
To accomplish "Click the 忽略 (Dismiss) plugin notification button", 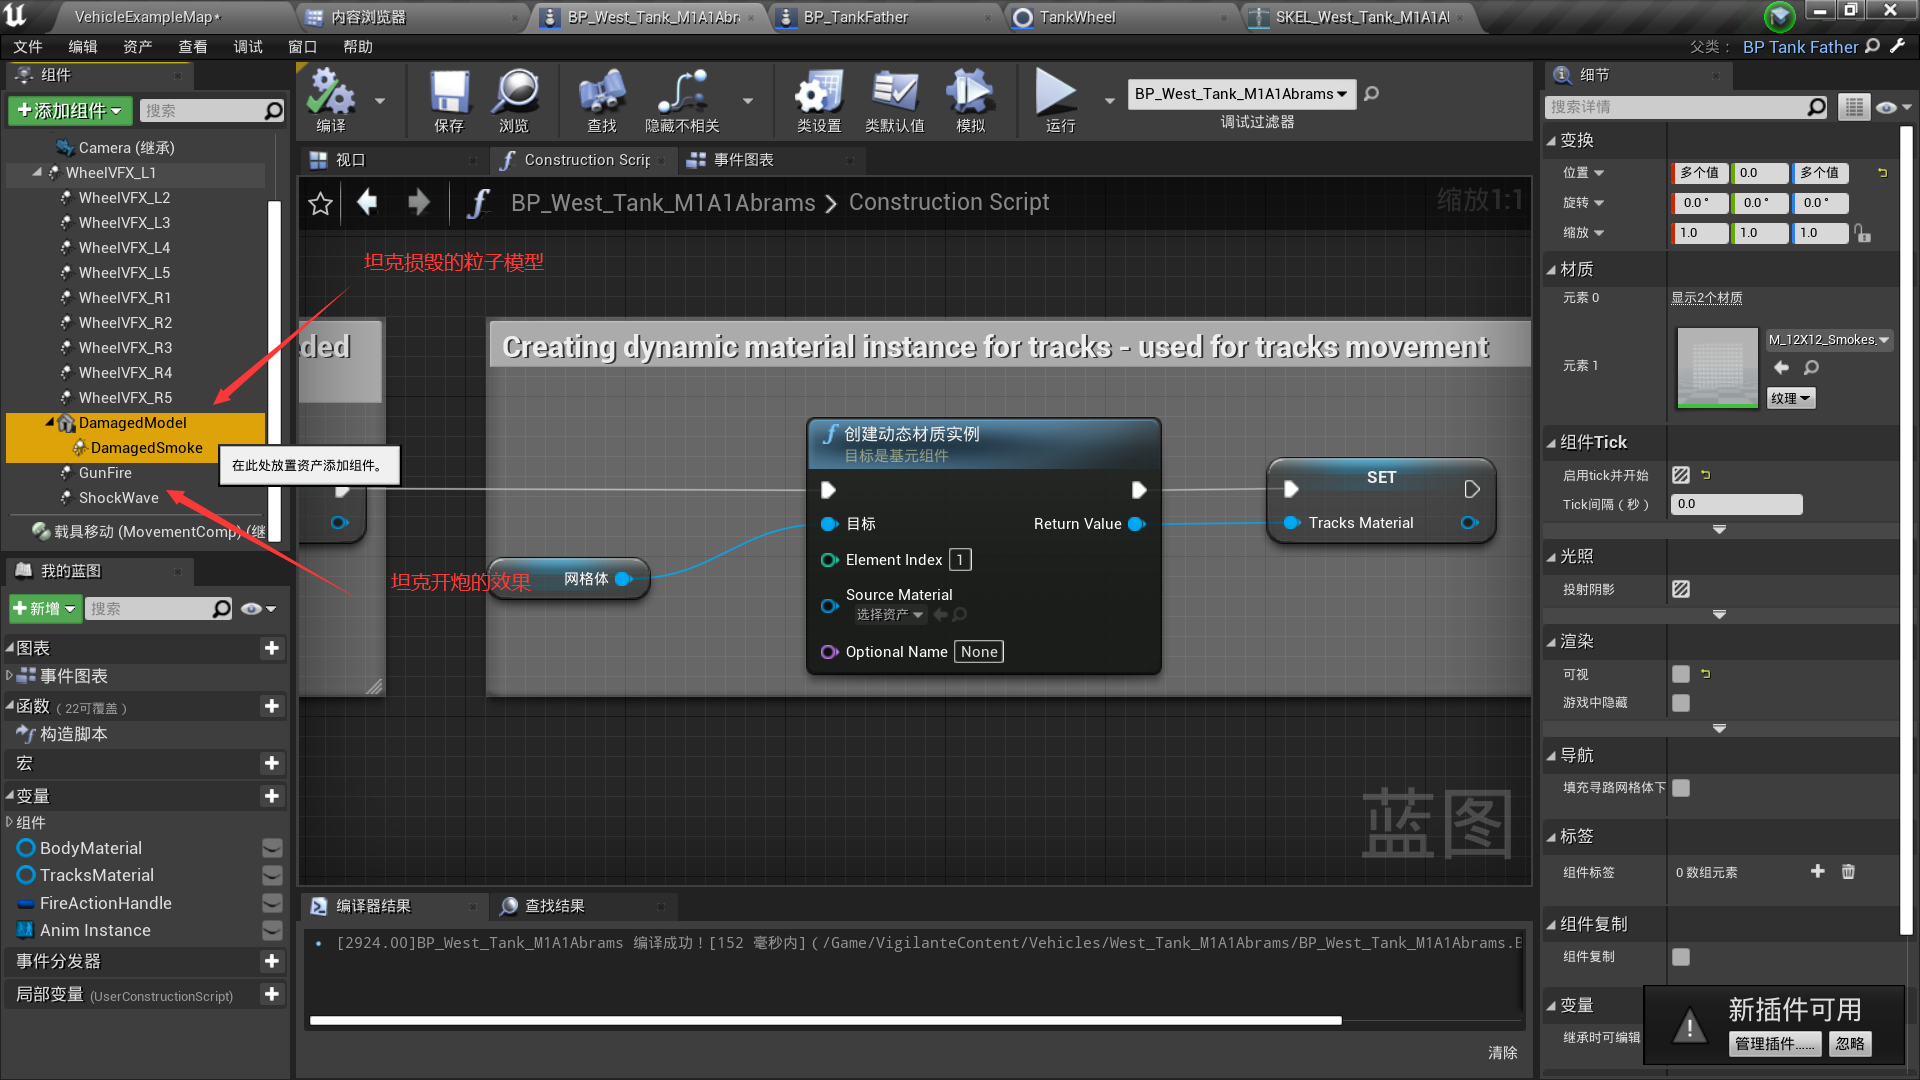I will coord(1849,1043).
